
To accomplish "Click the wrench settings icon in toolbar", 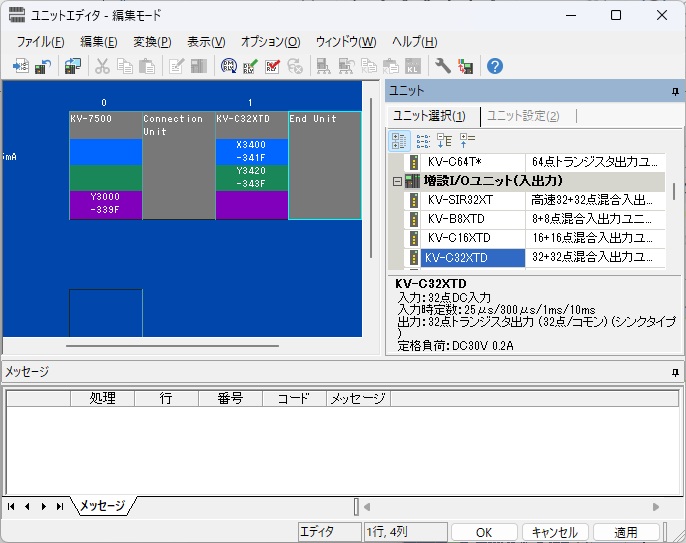I will click(442, 66).
